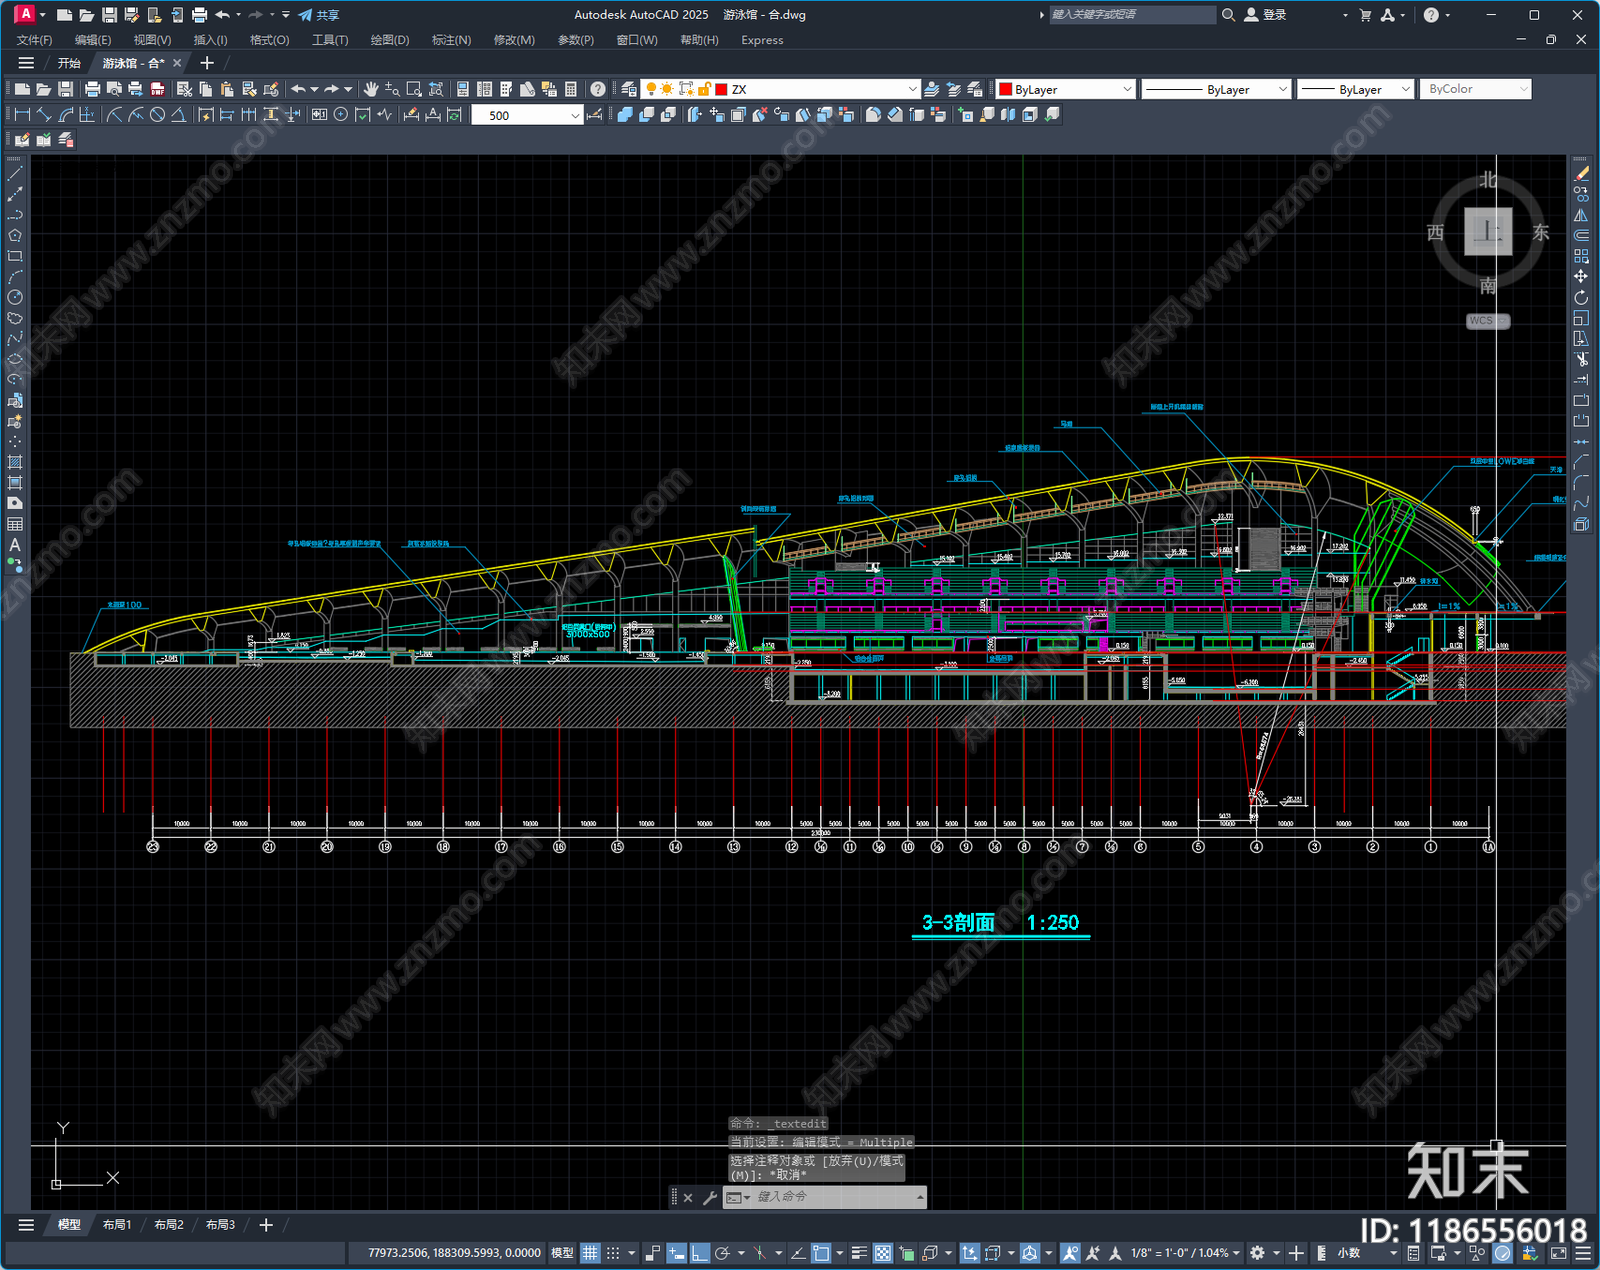1600x1270 pixels.
Task: Toggle ortho mode in status bar
Action: [x=700, y=1253]
